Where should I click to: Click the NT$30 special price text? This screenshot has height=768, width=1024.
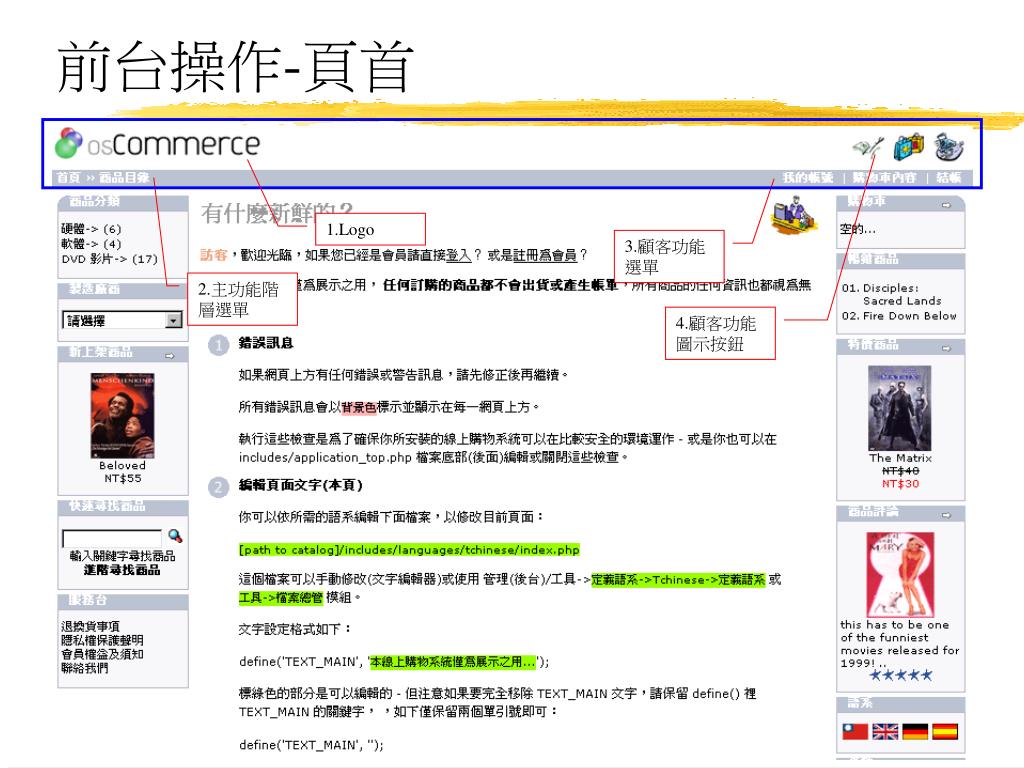900,484
